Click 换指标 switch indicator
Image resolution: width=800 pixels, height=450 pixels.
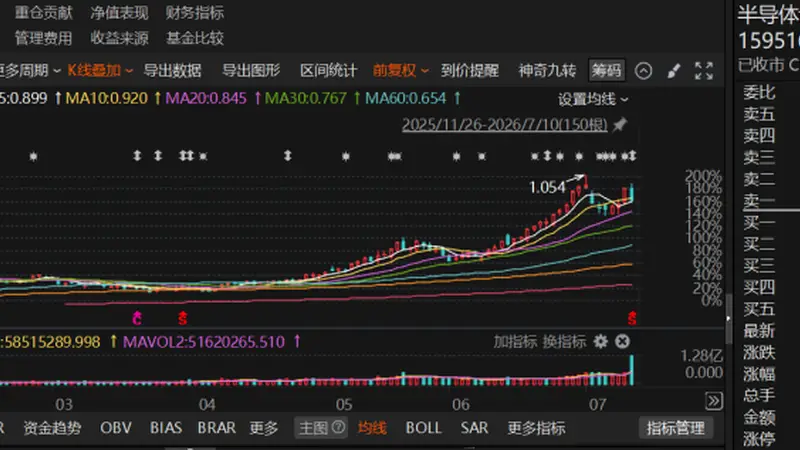coord(564,341)
